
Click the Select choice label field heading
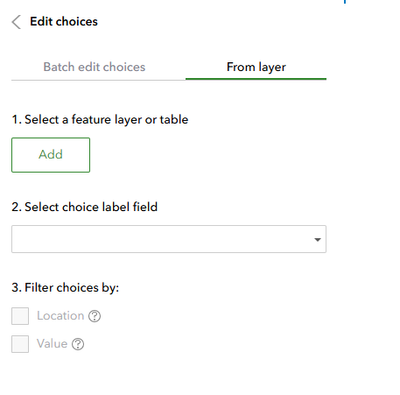pyautogui.click(x=84, y=207)
